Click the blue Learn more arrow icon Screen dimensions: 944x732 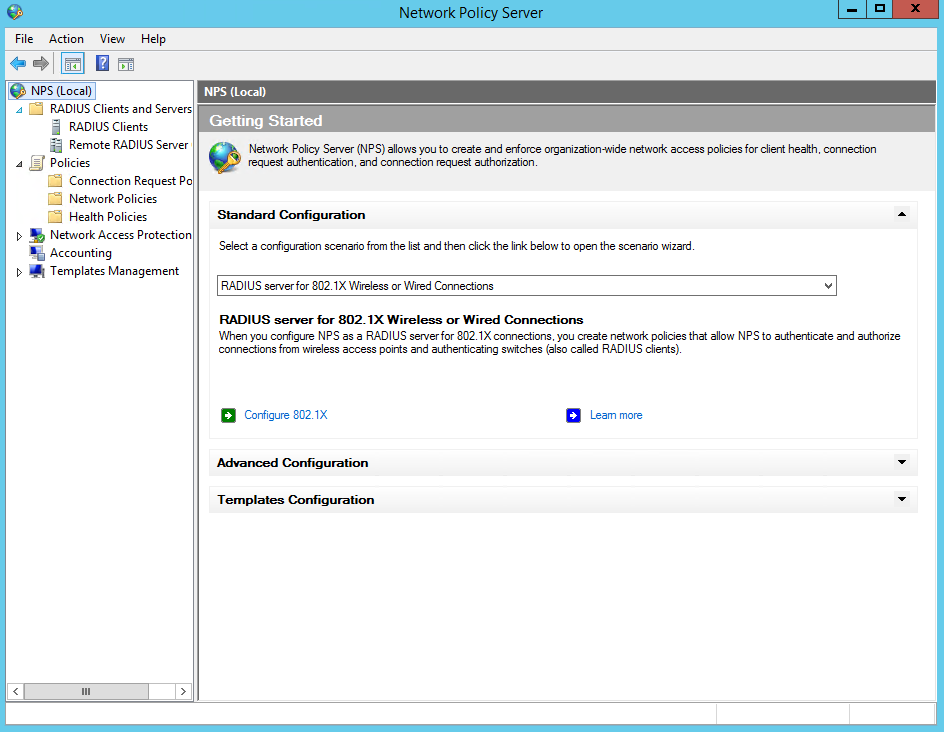click(573, 415)
